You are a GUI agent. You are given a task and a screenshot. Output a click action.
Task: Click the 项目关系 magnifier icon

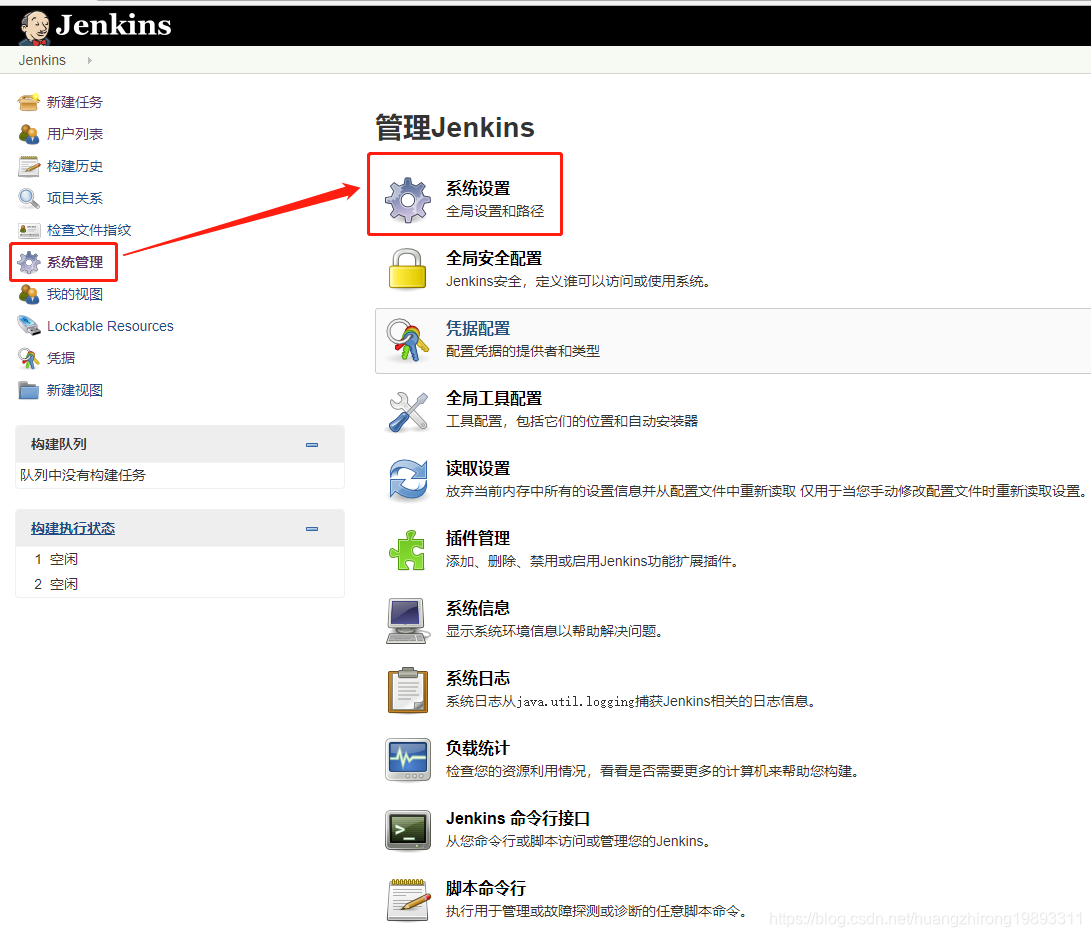[x=29, y=198]
